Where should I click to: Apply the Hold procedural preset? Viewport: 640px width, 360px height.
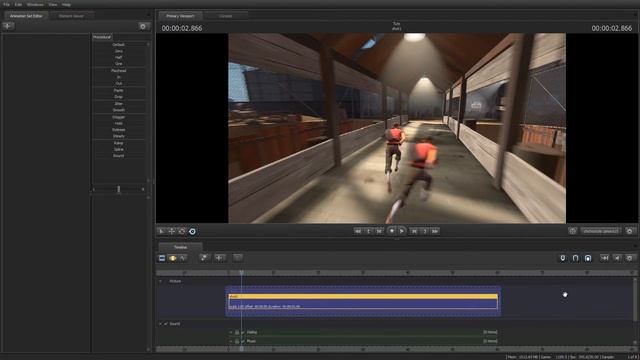tap(118, 123)
